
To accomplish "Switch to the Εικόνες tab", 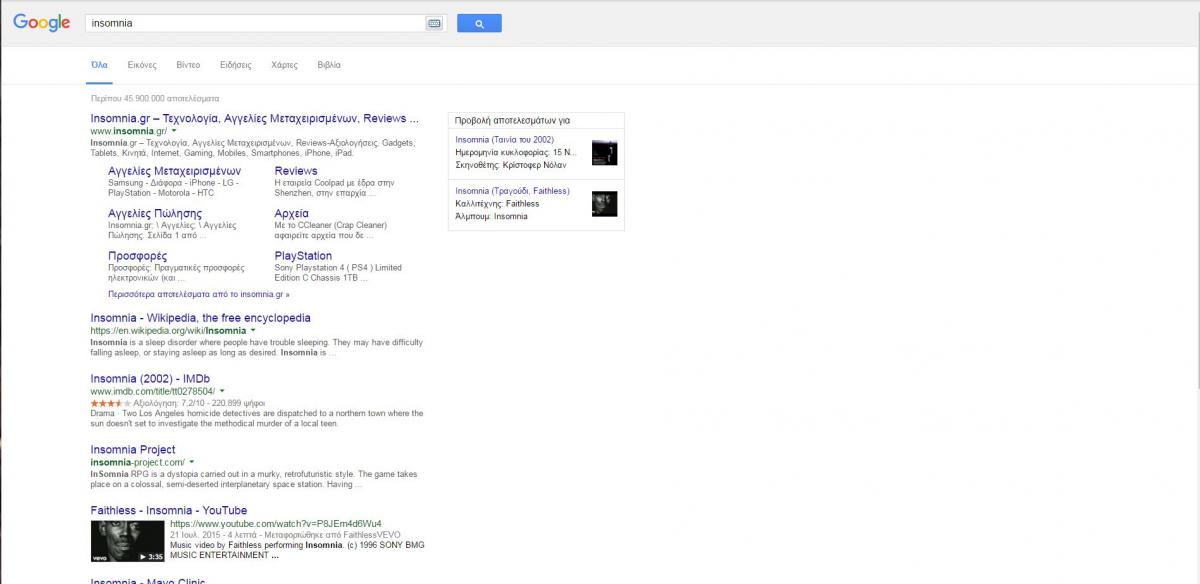I will click(x=142, y=65).
